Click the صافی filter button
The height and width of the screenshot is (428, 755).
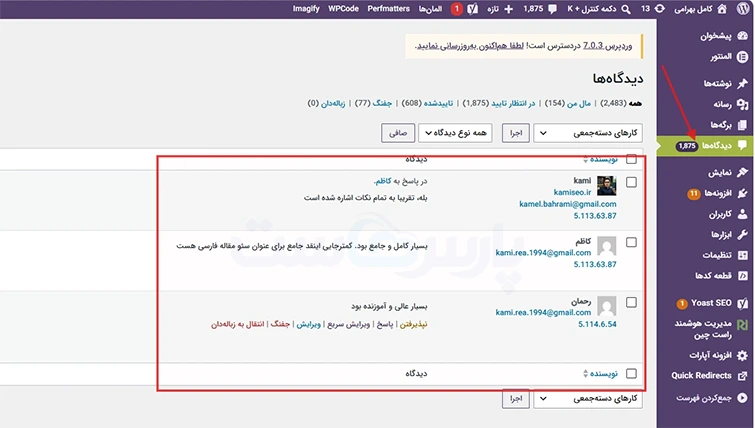tap(398, 133)
